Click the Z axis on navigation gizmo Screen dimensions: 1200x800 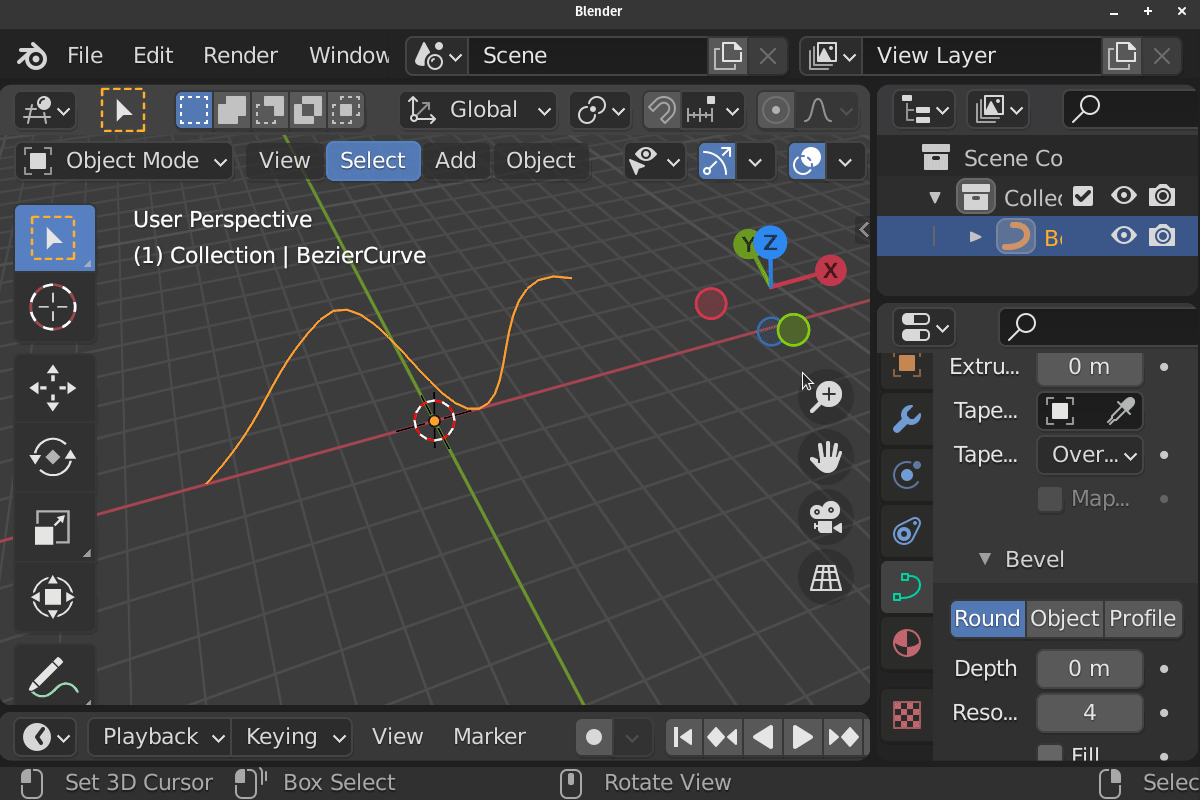pyautogui.click(x=770, y=242)
